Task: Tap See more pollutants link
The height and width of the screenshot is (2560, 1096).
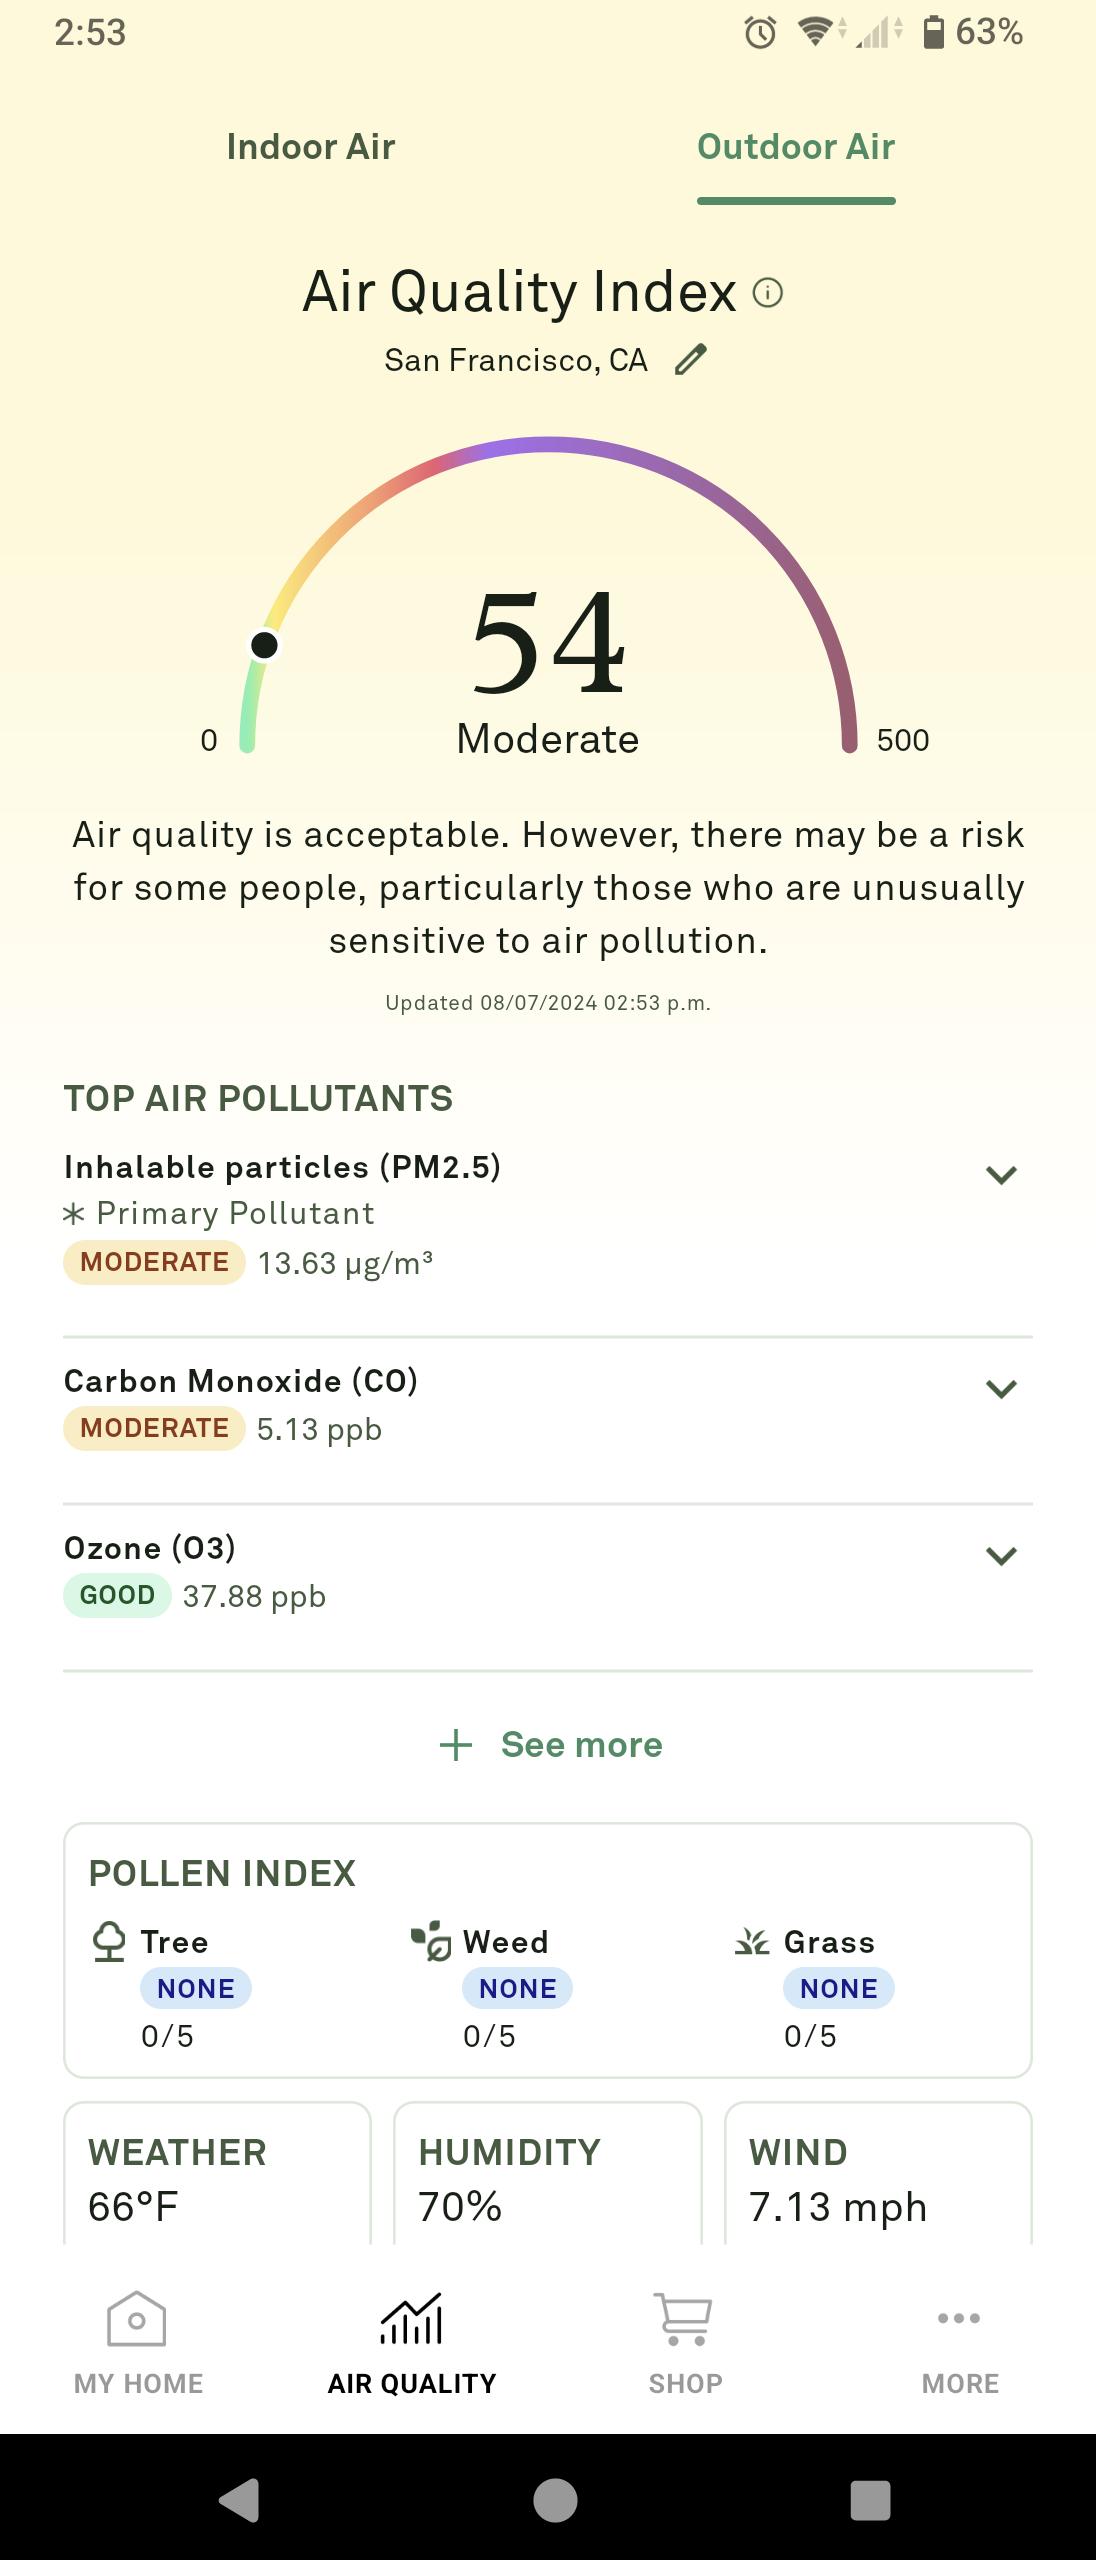Action: pyautogui.click(x=551, y=1745)
